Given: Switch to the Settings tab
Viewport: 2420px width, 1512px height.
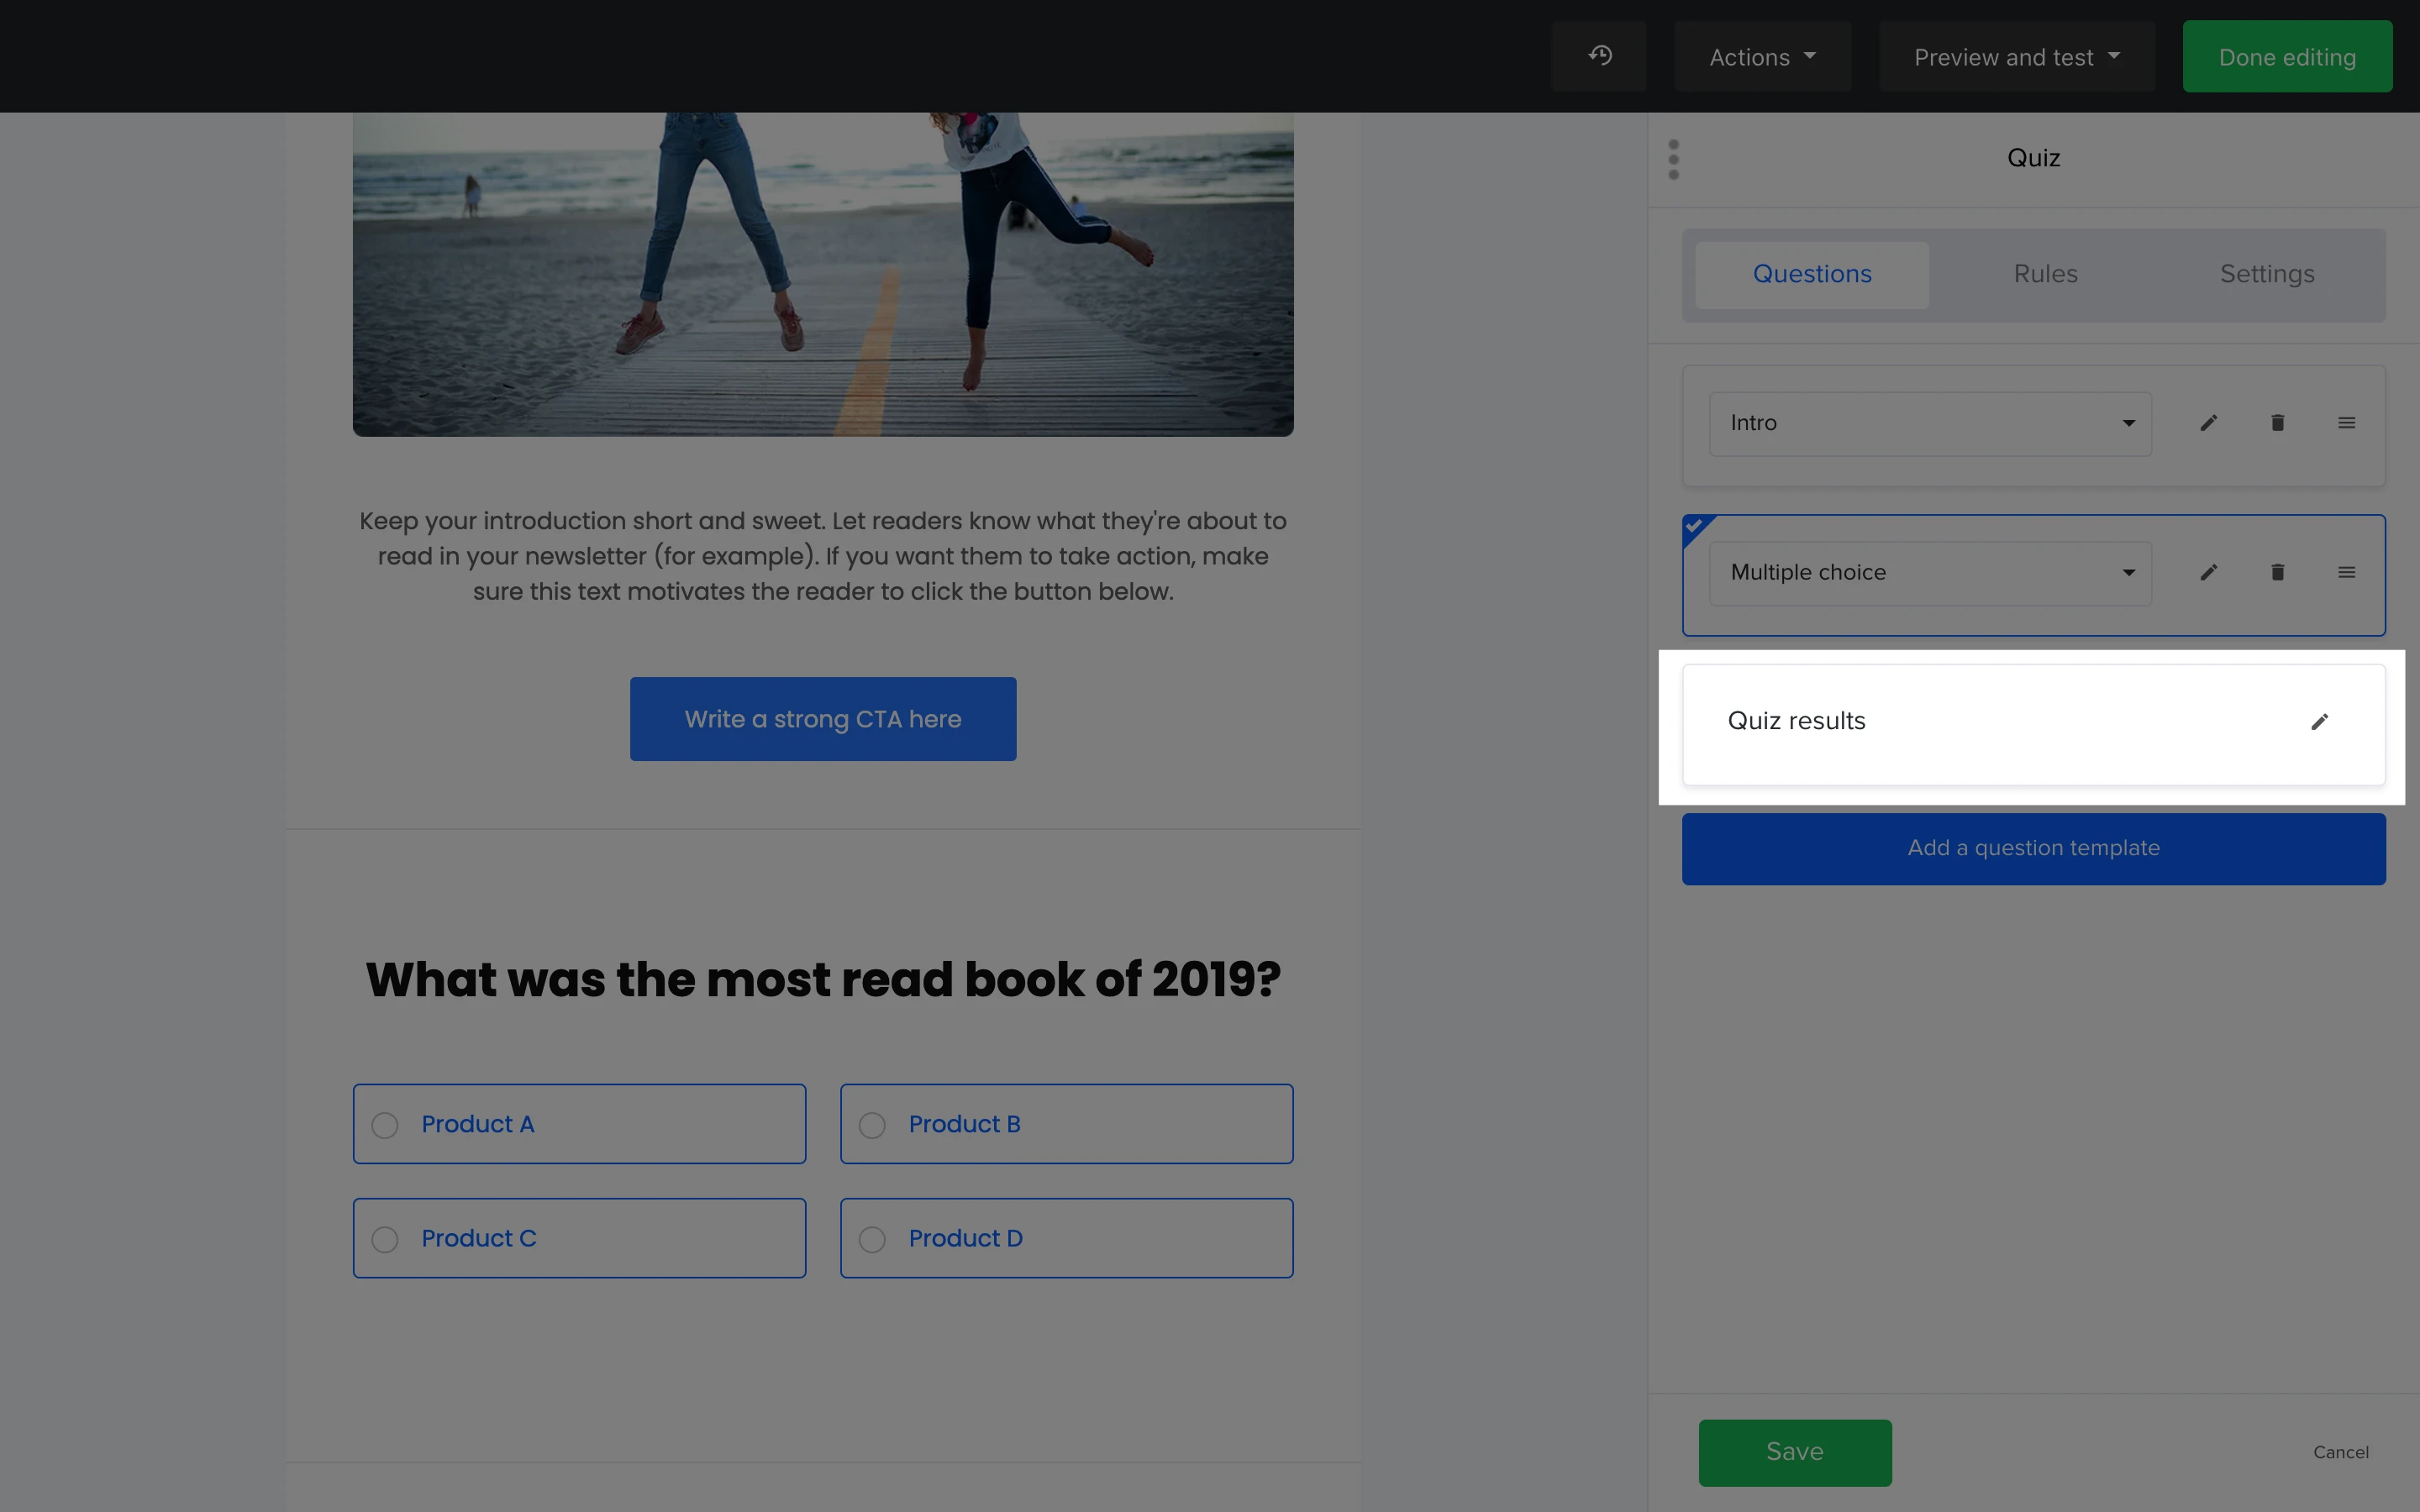Looking at the screenshot, I should (2267, 274).
